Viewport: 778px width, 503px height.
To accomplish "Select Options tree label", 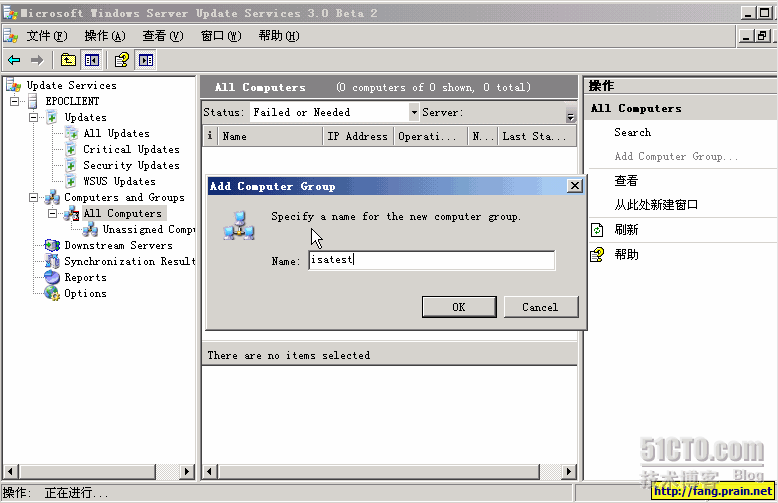I will point(85,294).
